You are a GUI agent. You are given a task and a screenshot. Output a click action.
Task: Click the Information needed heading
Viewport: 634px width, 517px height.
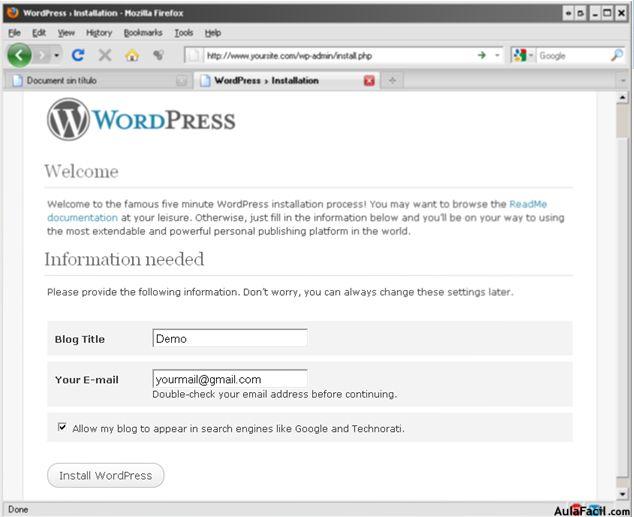point(124,259)
